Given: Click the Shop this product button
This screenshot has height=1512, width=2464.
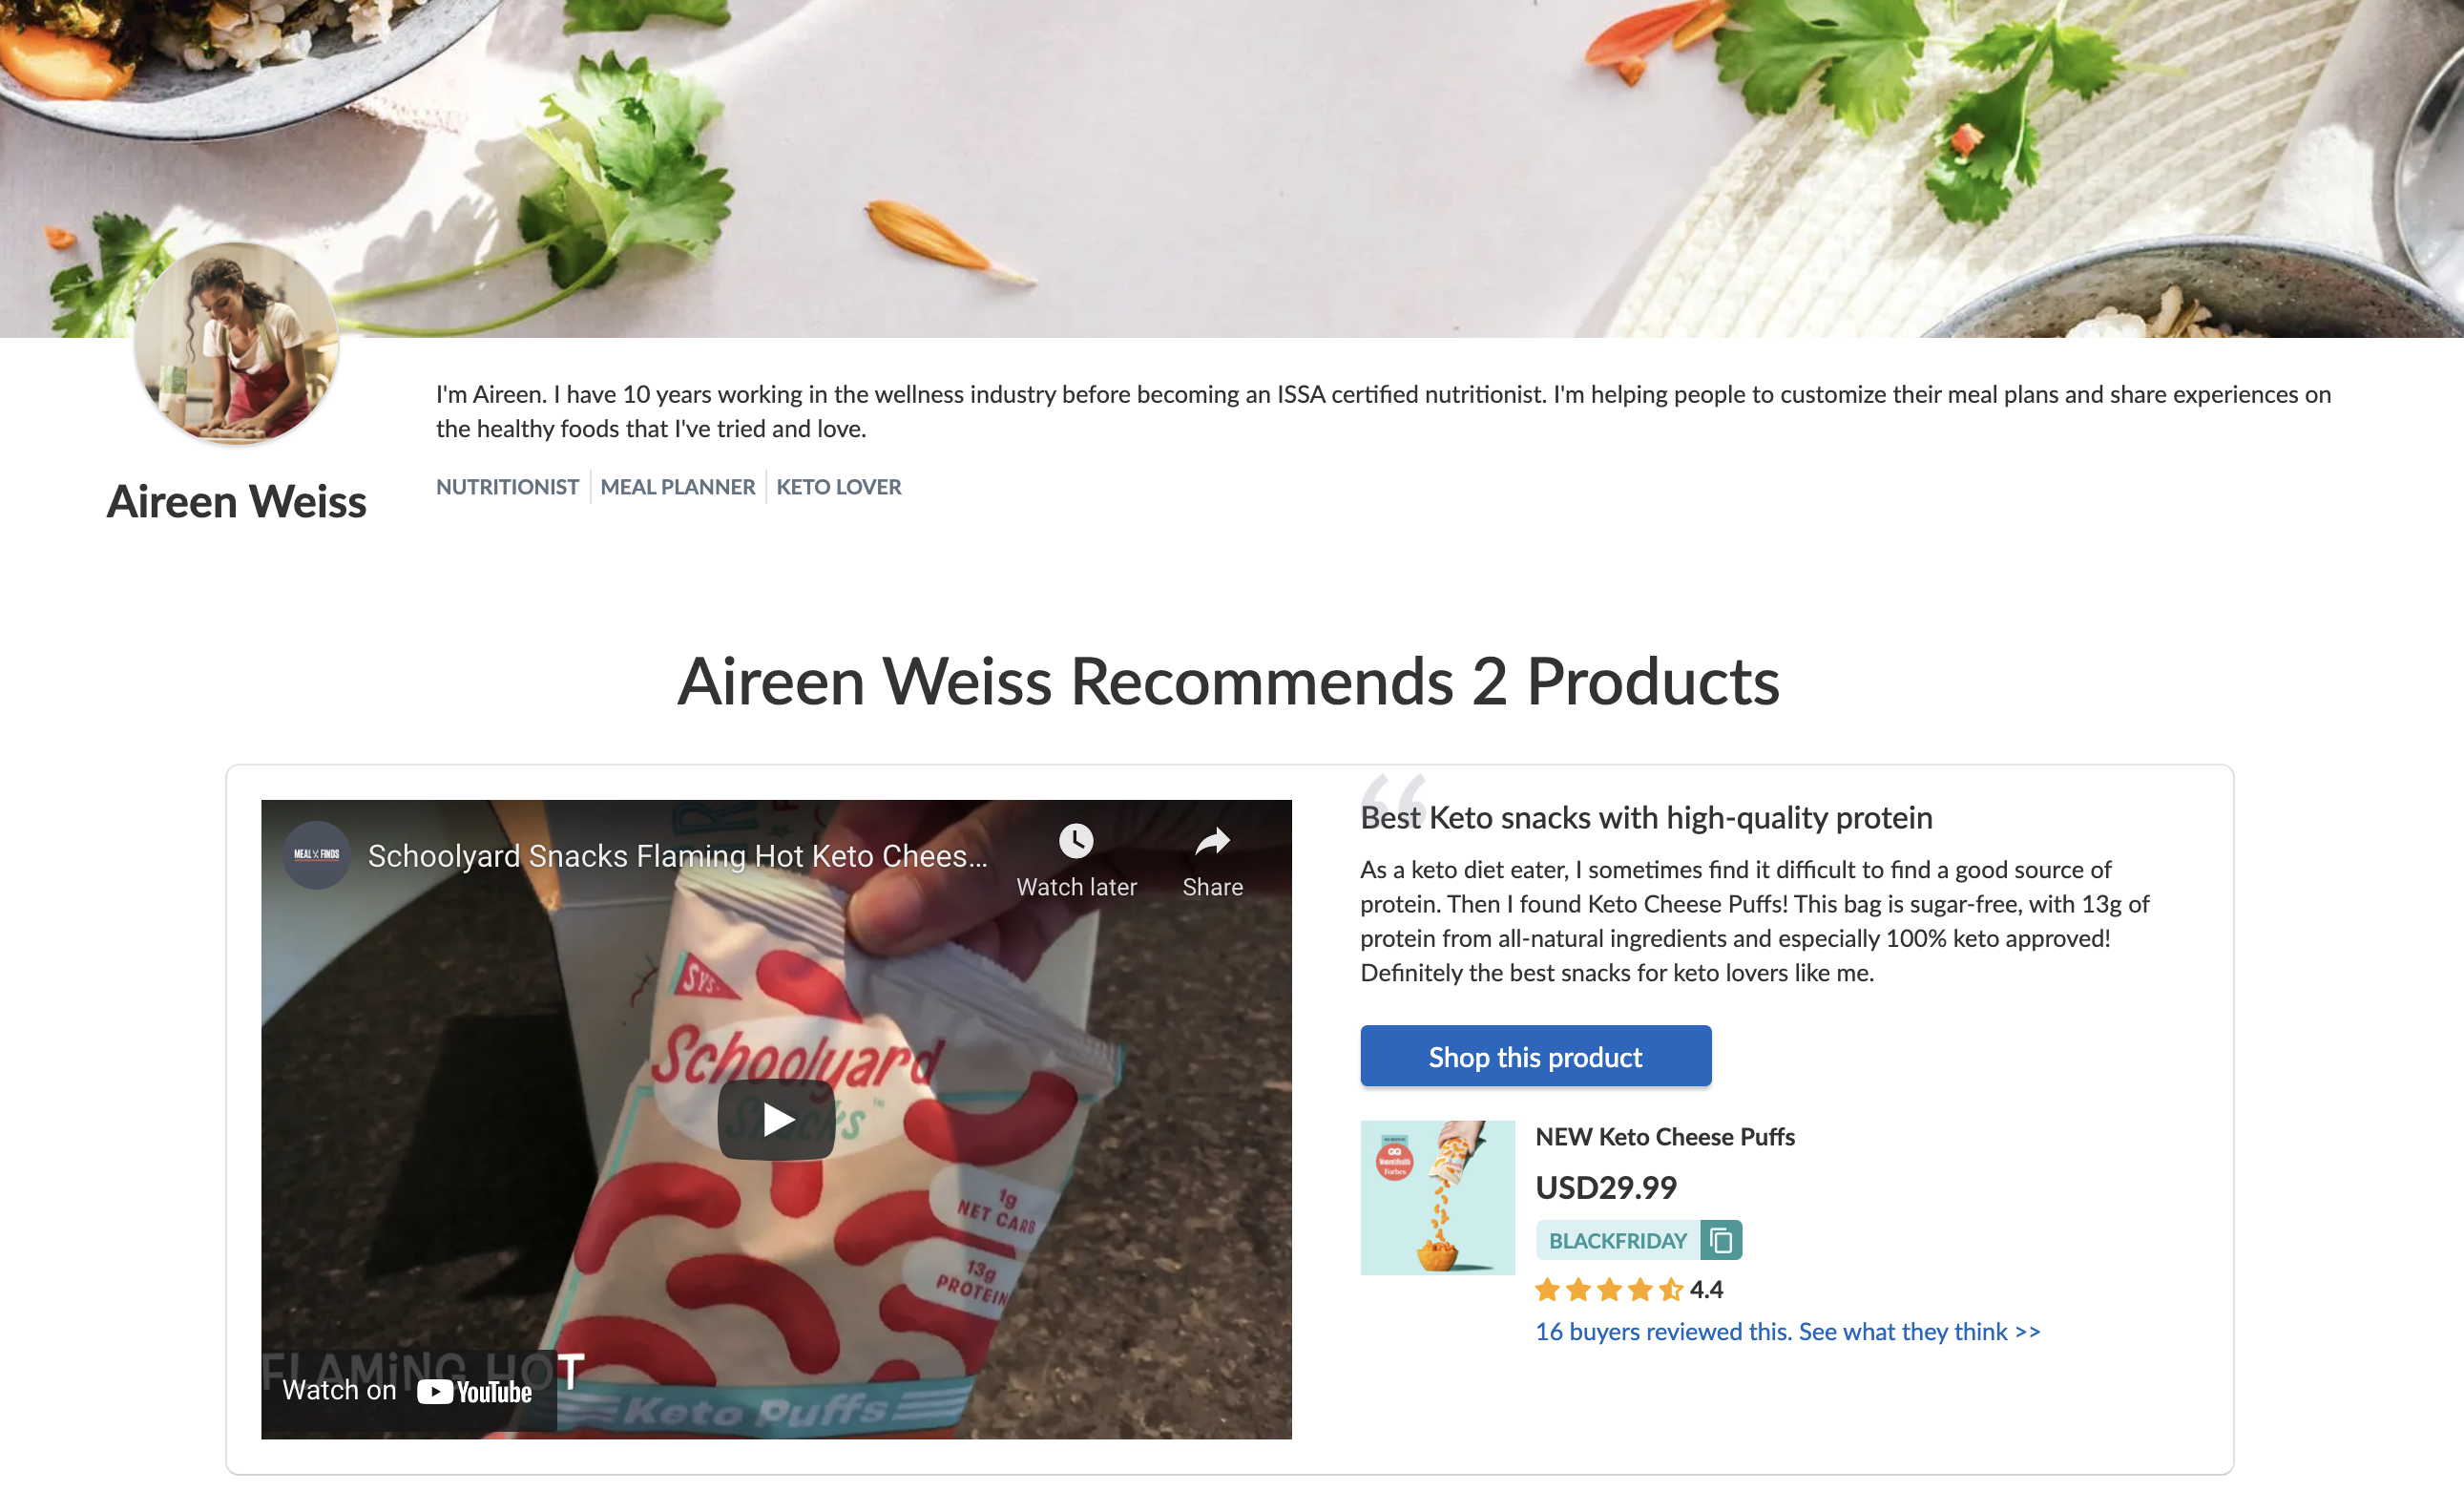Looking at the screenshot, I should click(1535, 1056).
